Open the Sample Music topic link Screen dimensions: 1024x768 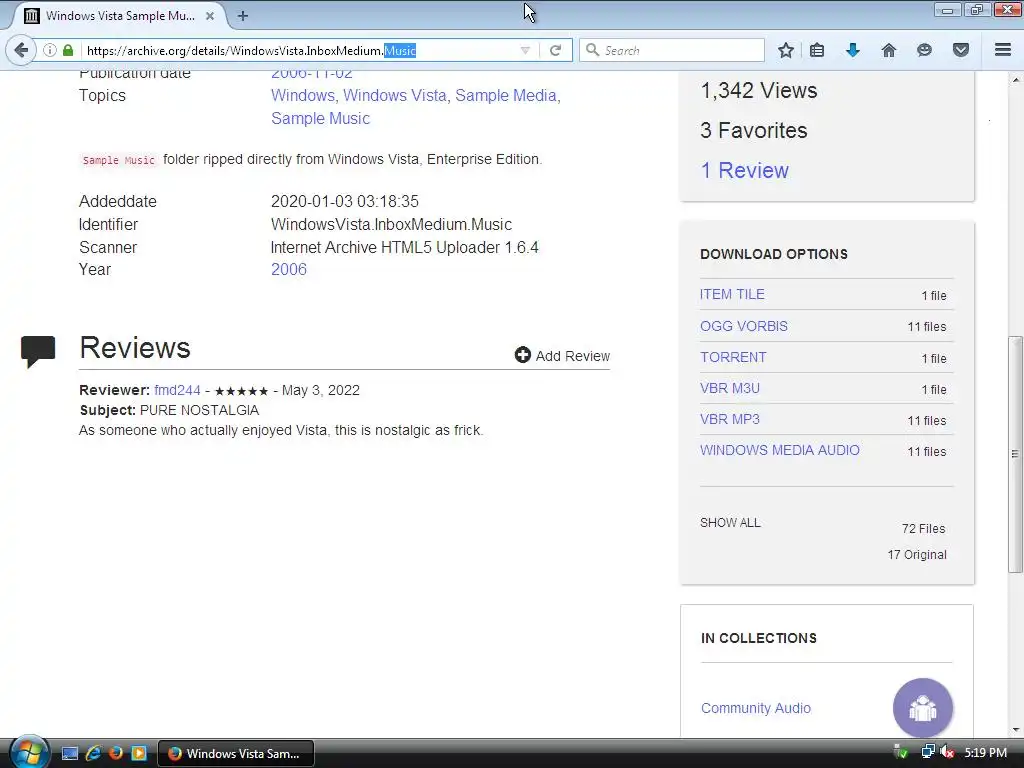pos(321,118)
